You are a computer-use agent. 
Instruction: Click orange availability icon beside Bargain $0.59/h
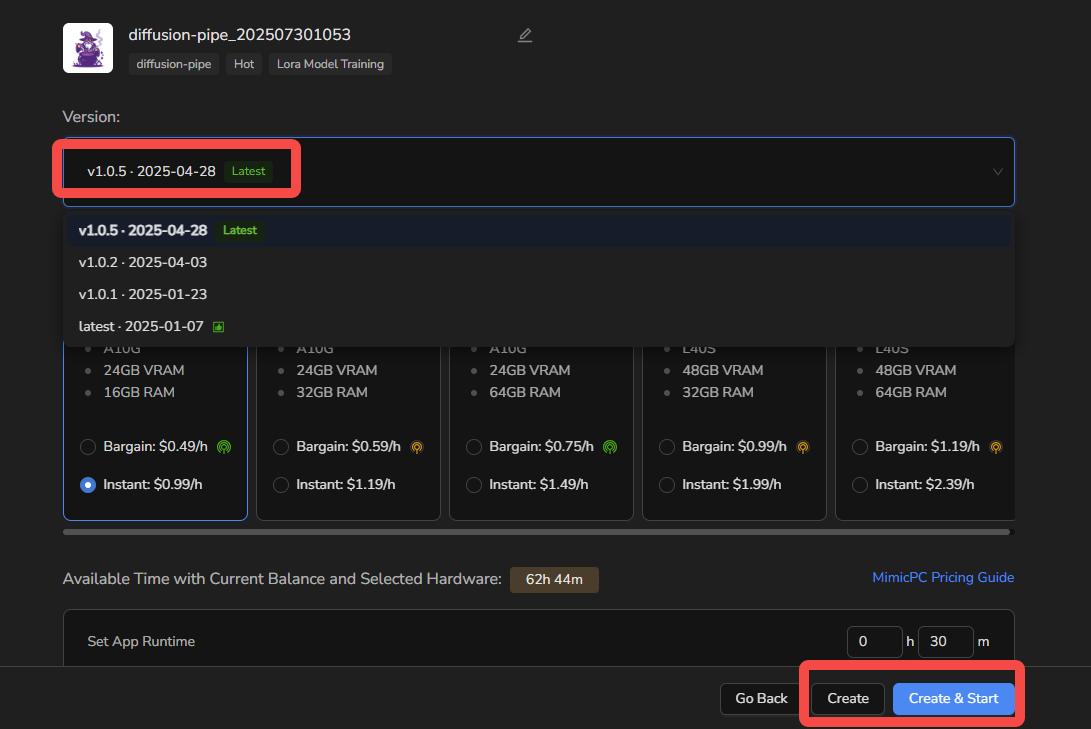417,447
